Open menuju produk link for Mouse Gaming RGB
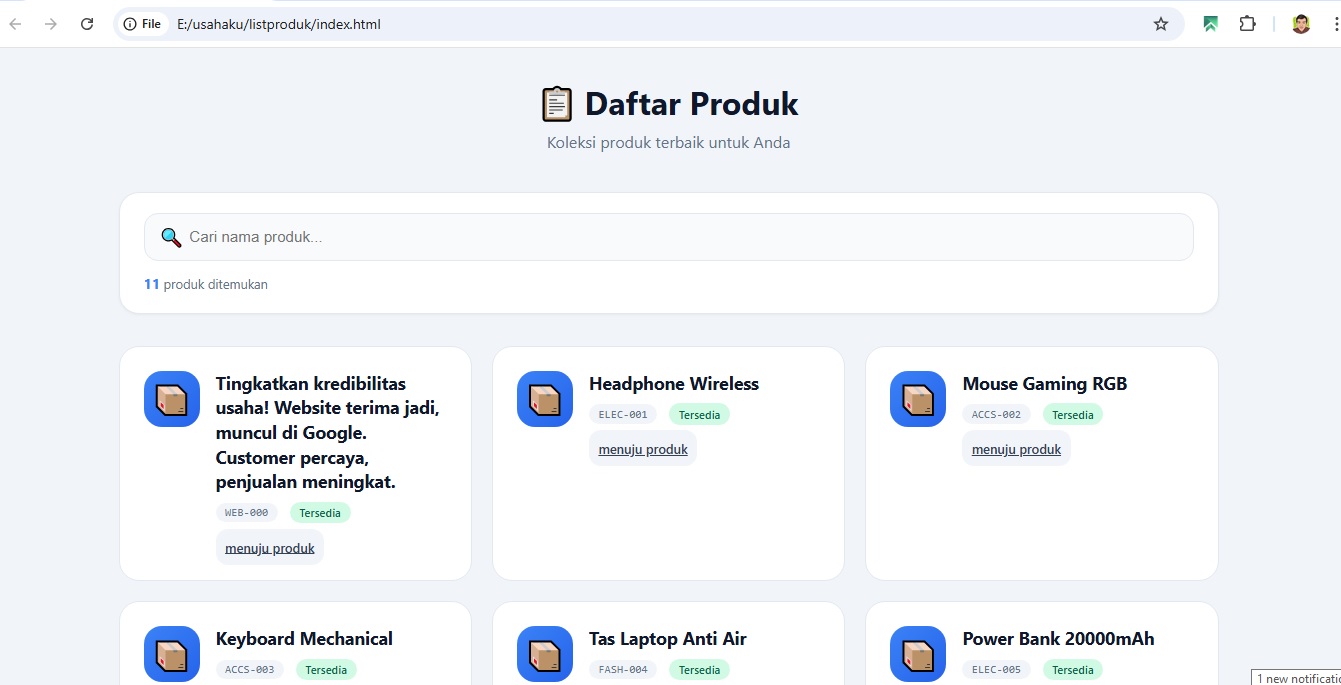The height and width of the screenshot is (685, 1341). click(1016, 449)
